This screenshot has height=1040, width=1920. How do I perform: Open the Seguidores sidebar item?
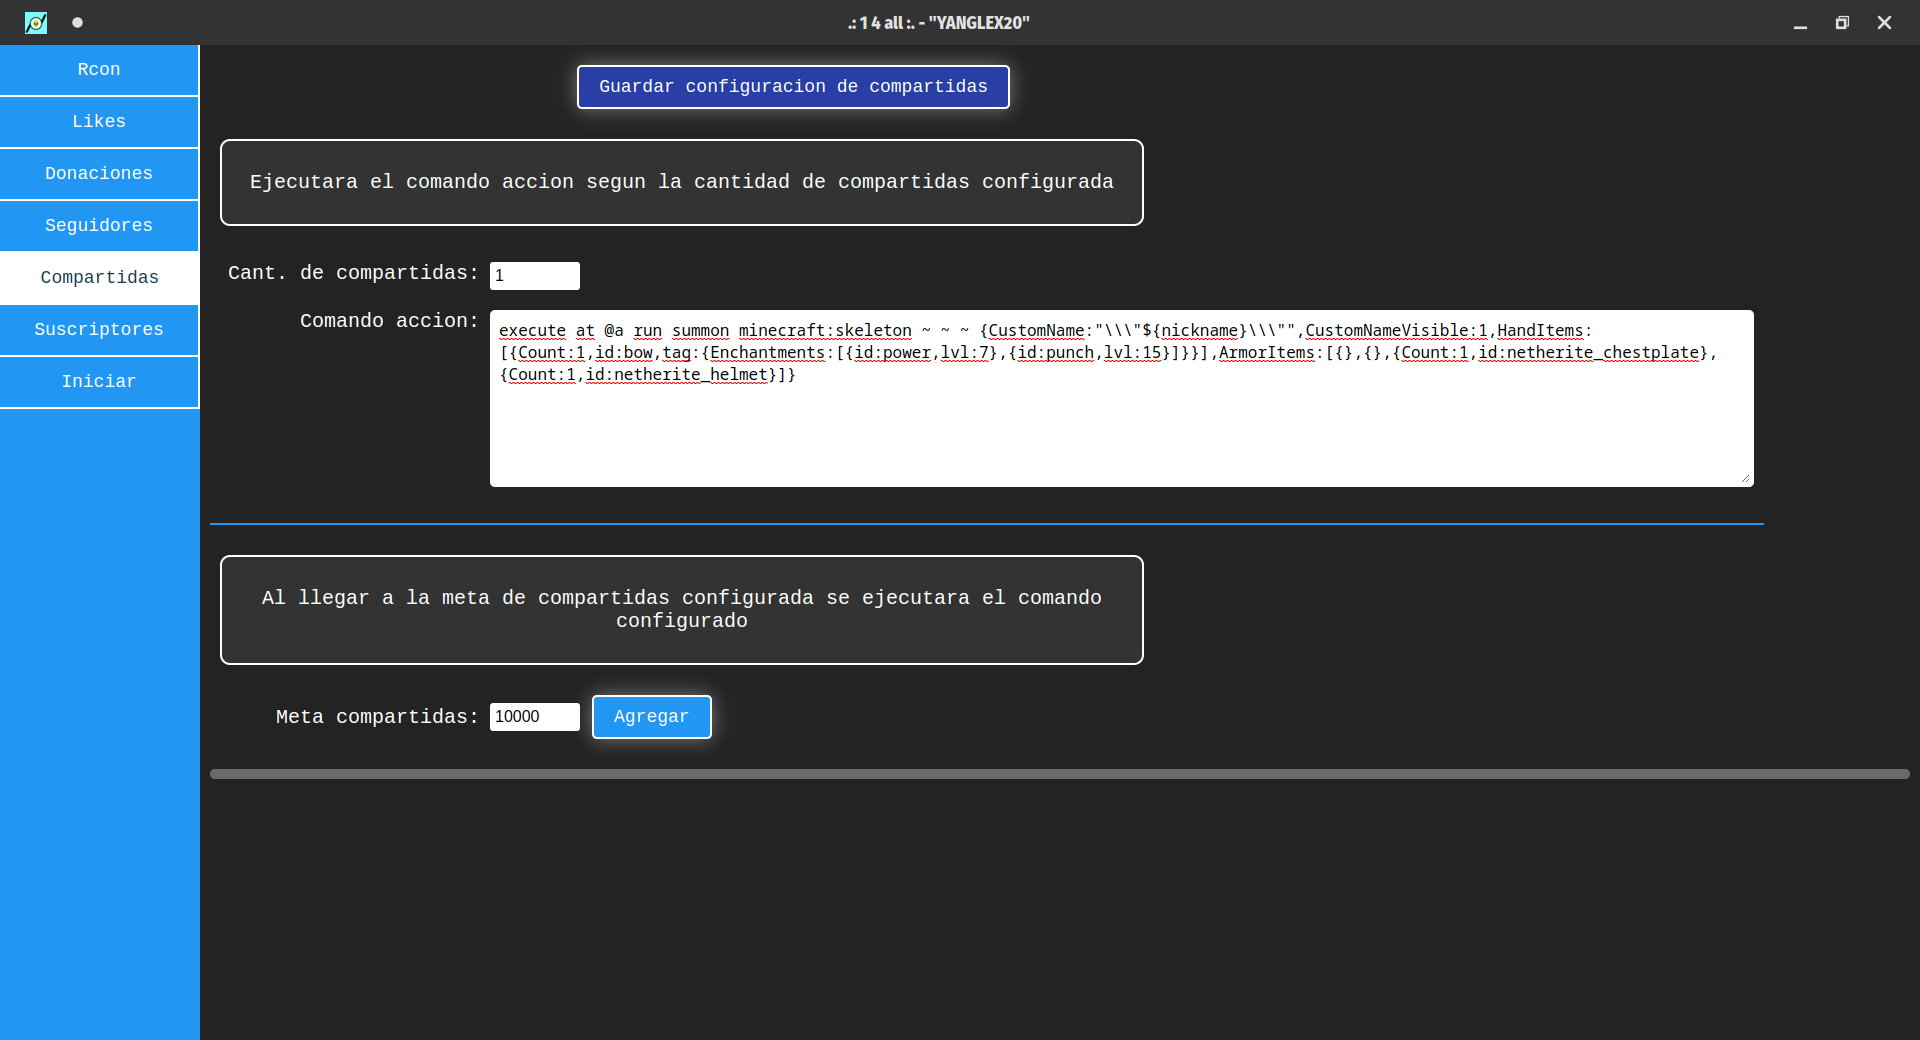point(99,226)
